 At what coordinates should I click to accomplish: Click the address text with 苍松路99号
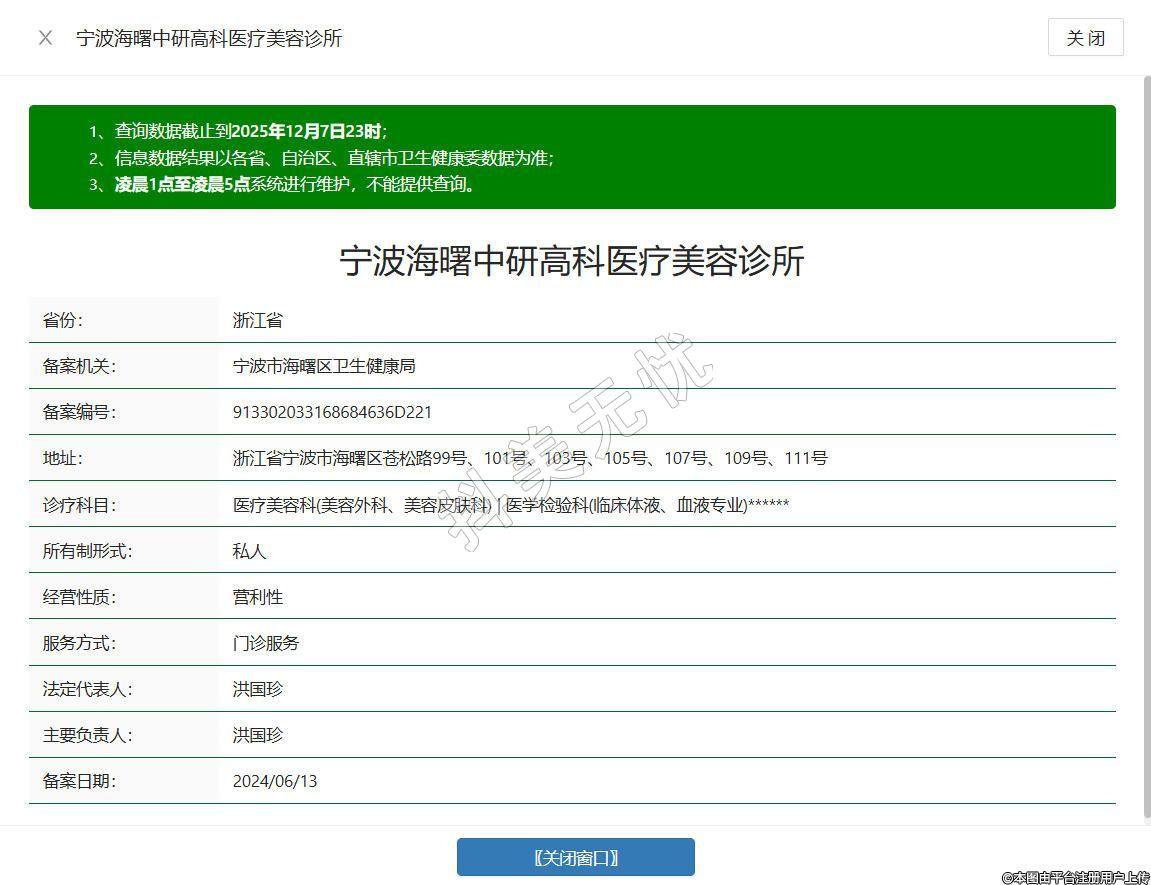(x=530, y=458)
